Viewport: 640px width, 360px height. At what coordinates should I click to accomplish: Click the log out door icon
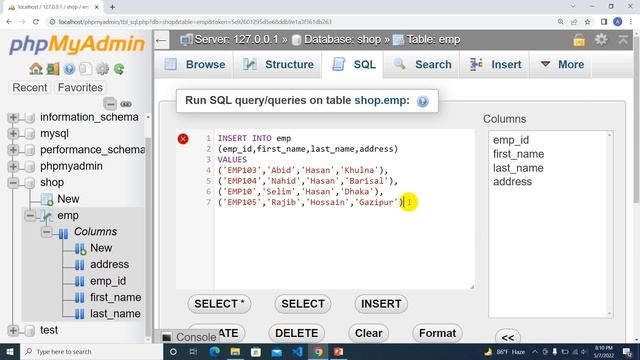[x=53, y=69]
